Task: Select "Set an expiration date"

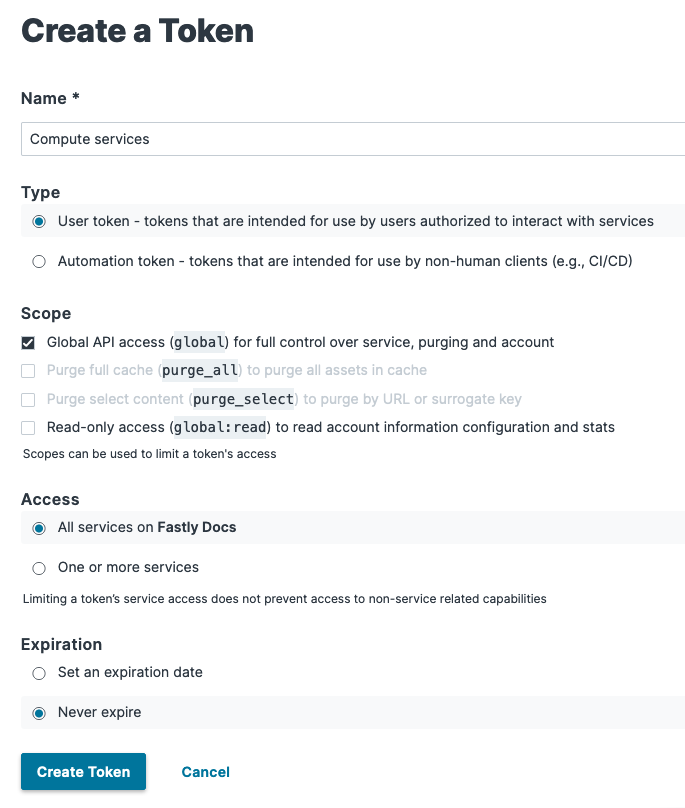Action: (x=38, y=673)
